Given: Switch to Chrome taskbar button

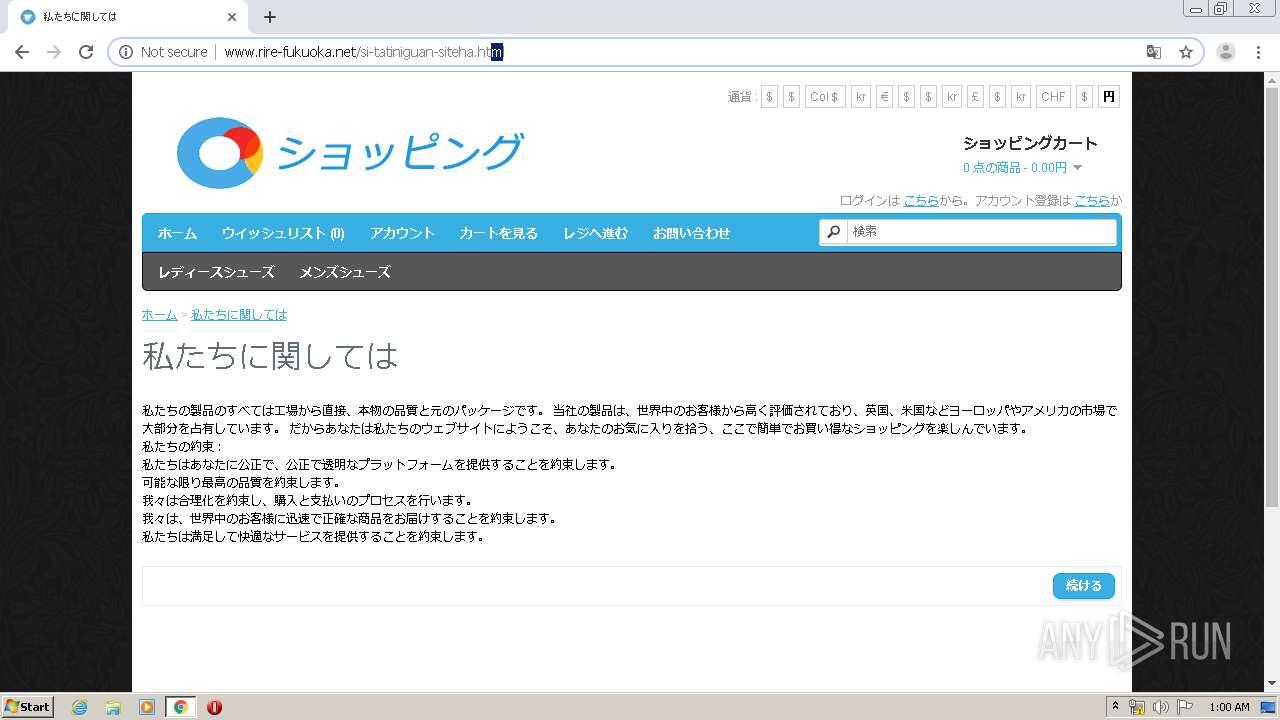Looking at the screenshot, I should (180, 707).
